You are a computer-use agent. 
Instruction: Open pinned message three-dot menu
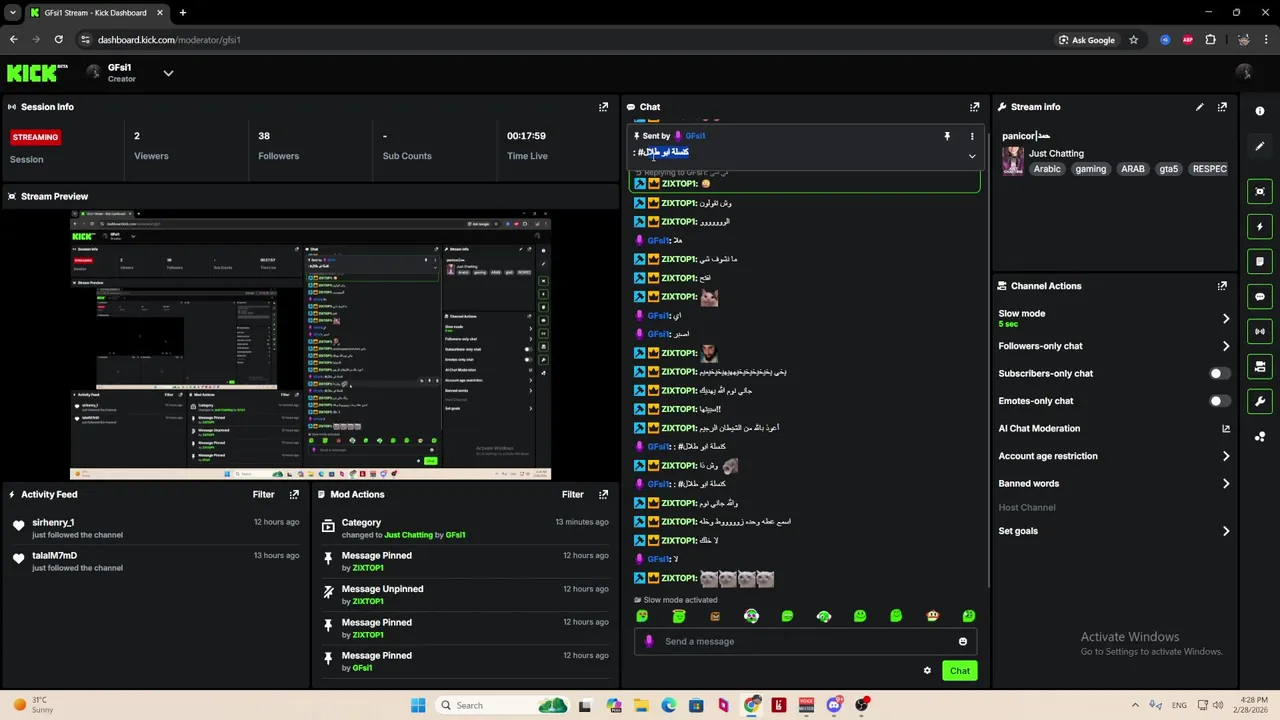(972, 136)
